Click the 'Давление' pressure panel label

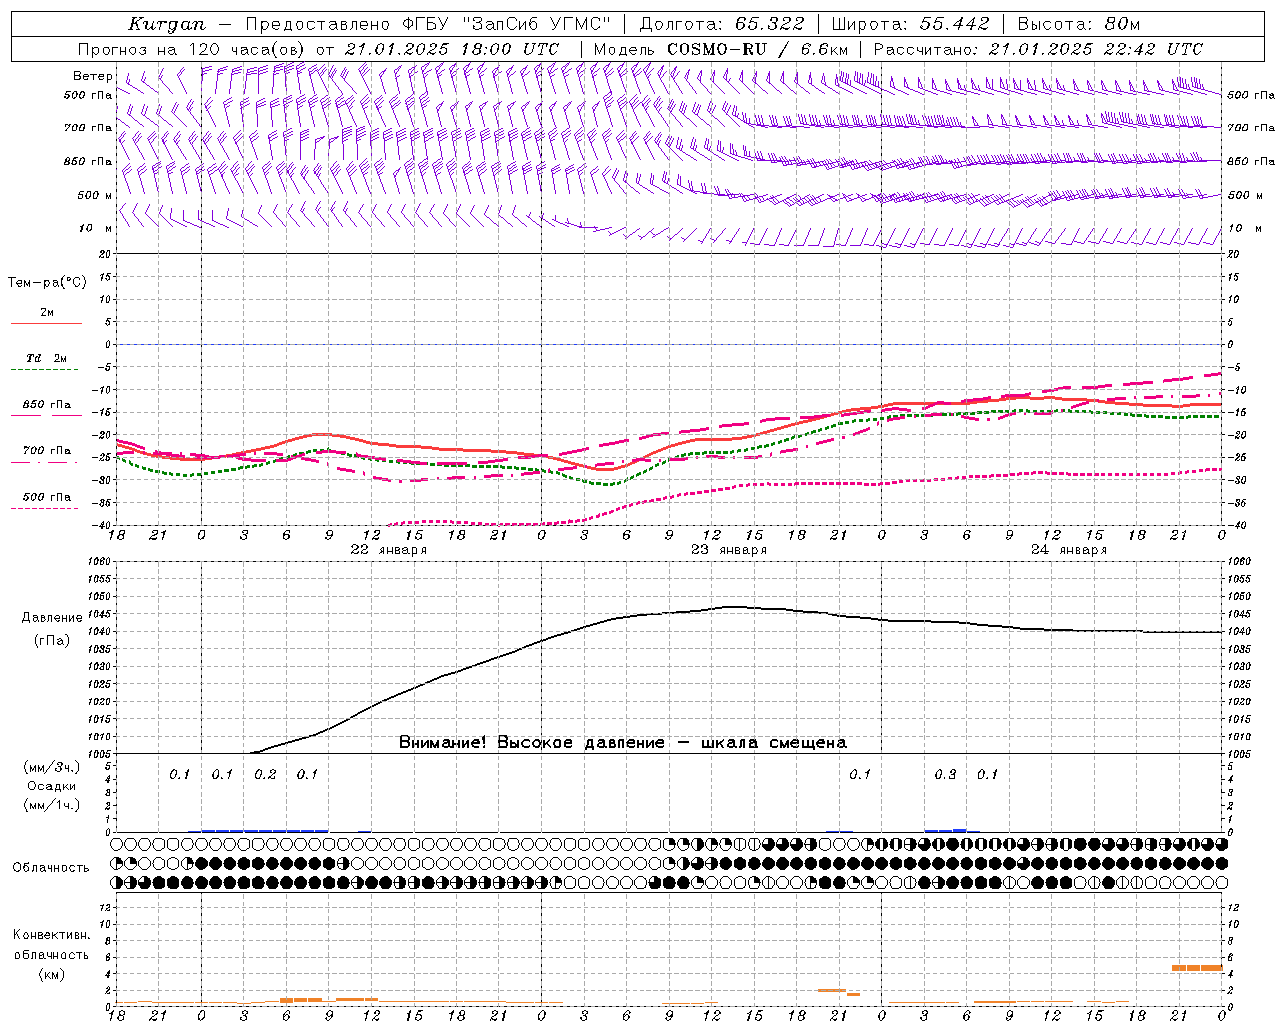tap(52, 618)
